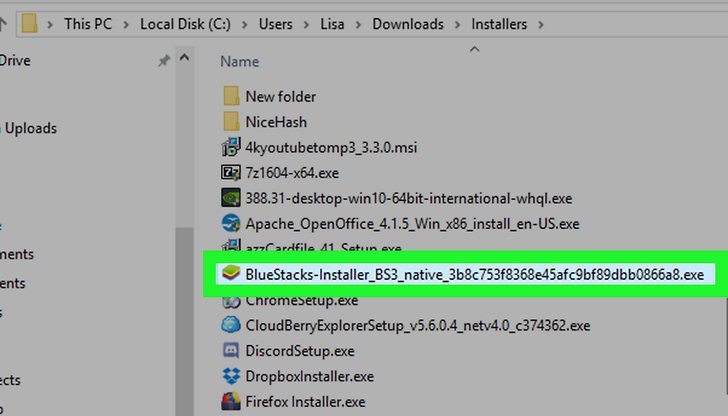Select the BlueStacks installer icon
The image size is (728, 416).
[231, 273]
